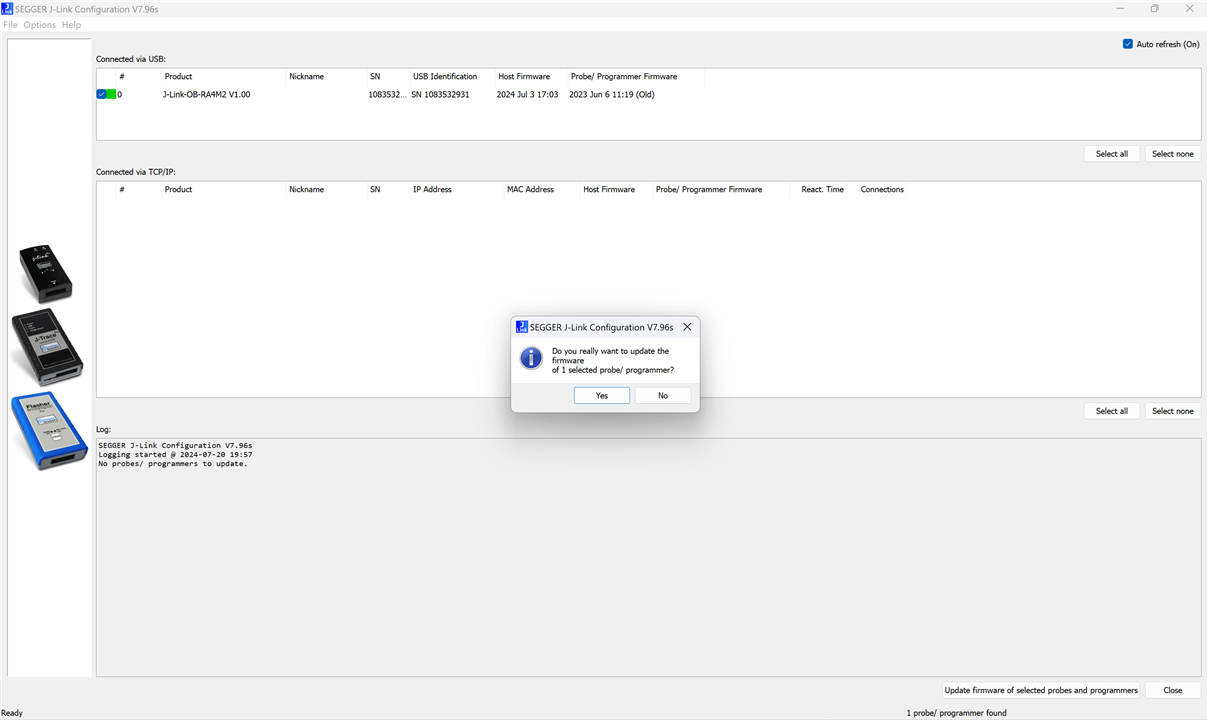Click the USB Identification value SN 1083532931

point(440,95)
